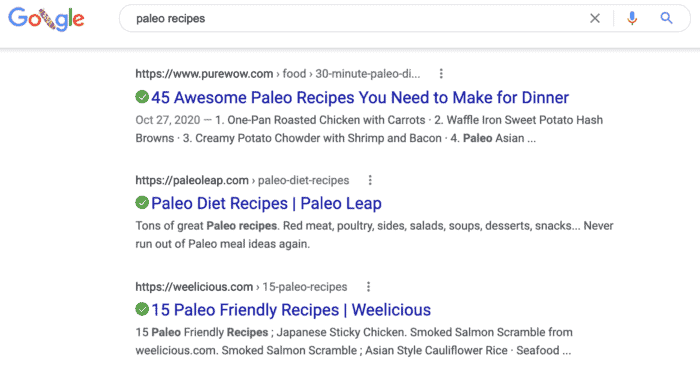Viewport: 700px width, 375px height.
Task: Click green checkmark beside Paleo Diet Recipes
Action: coord(142,203)
